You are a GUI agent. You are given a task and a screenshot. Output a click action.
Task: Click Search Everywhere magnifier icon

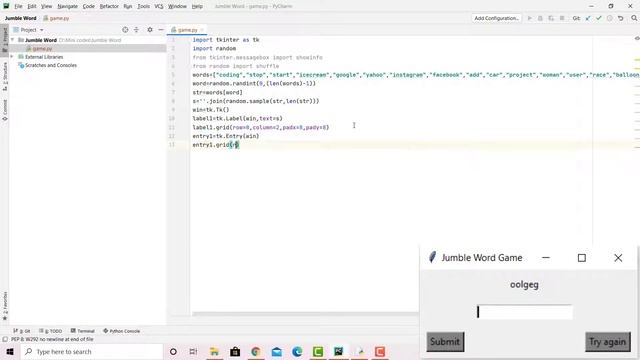(x=634, y=18)
